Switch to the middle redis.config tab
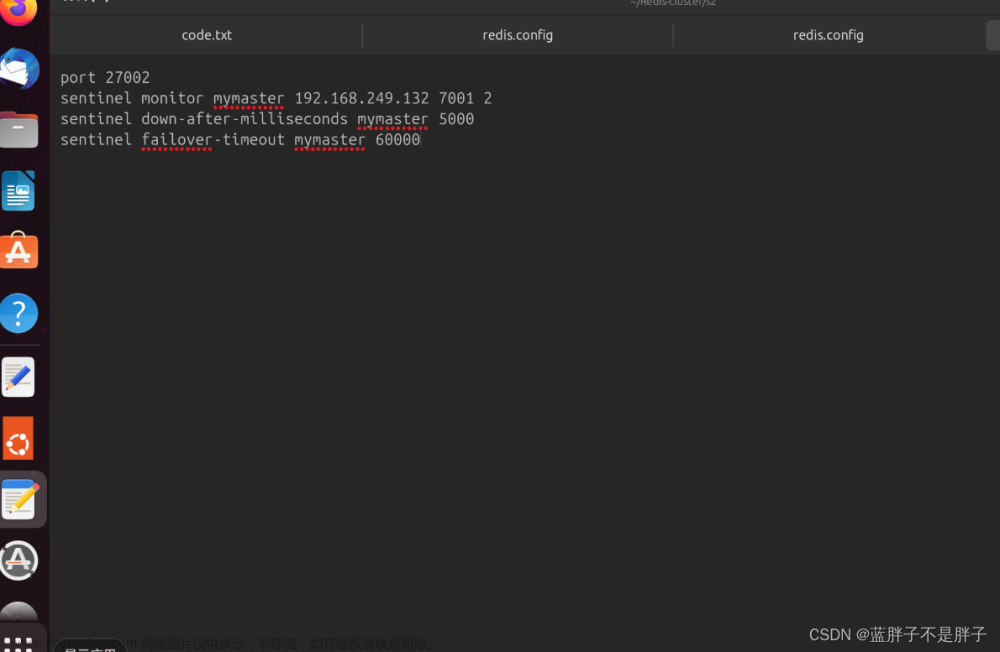The width and height of the screenshot is (1000, 652). click(517, 35)
